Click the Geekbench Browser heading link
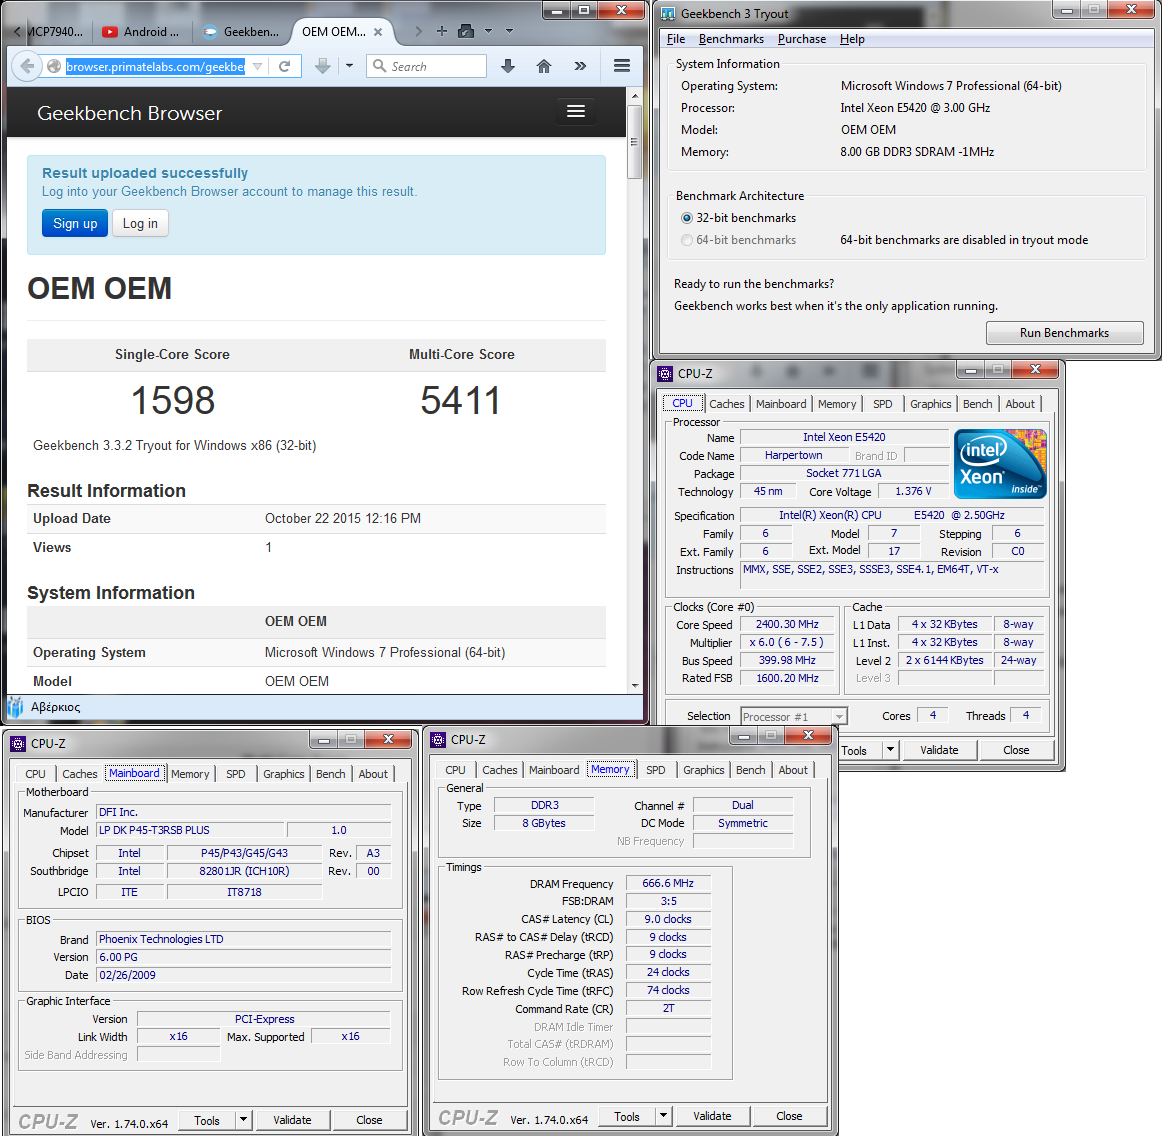 (130, 113)
